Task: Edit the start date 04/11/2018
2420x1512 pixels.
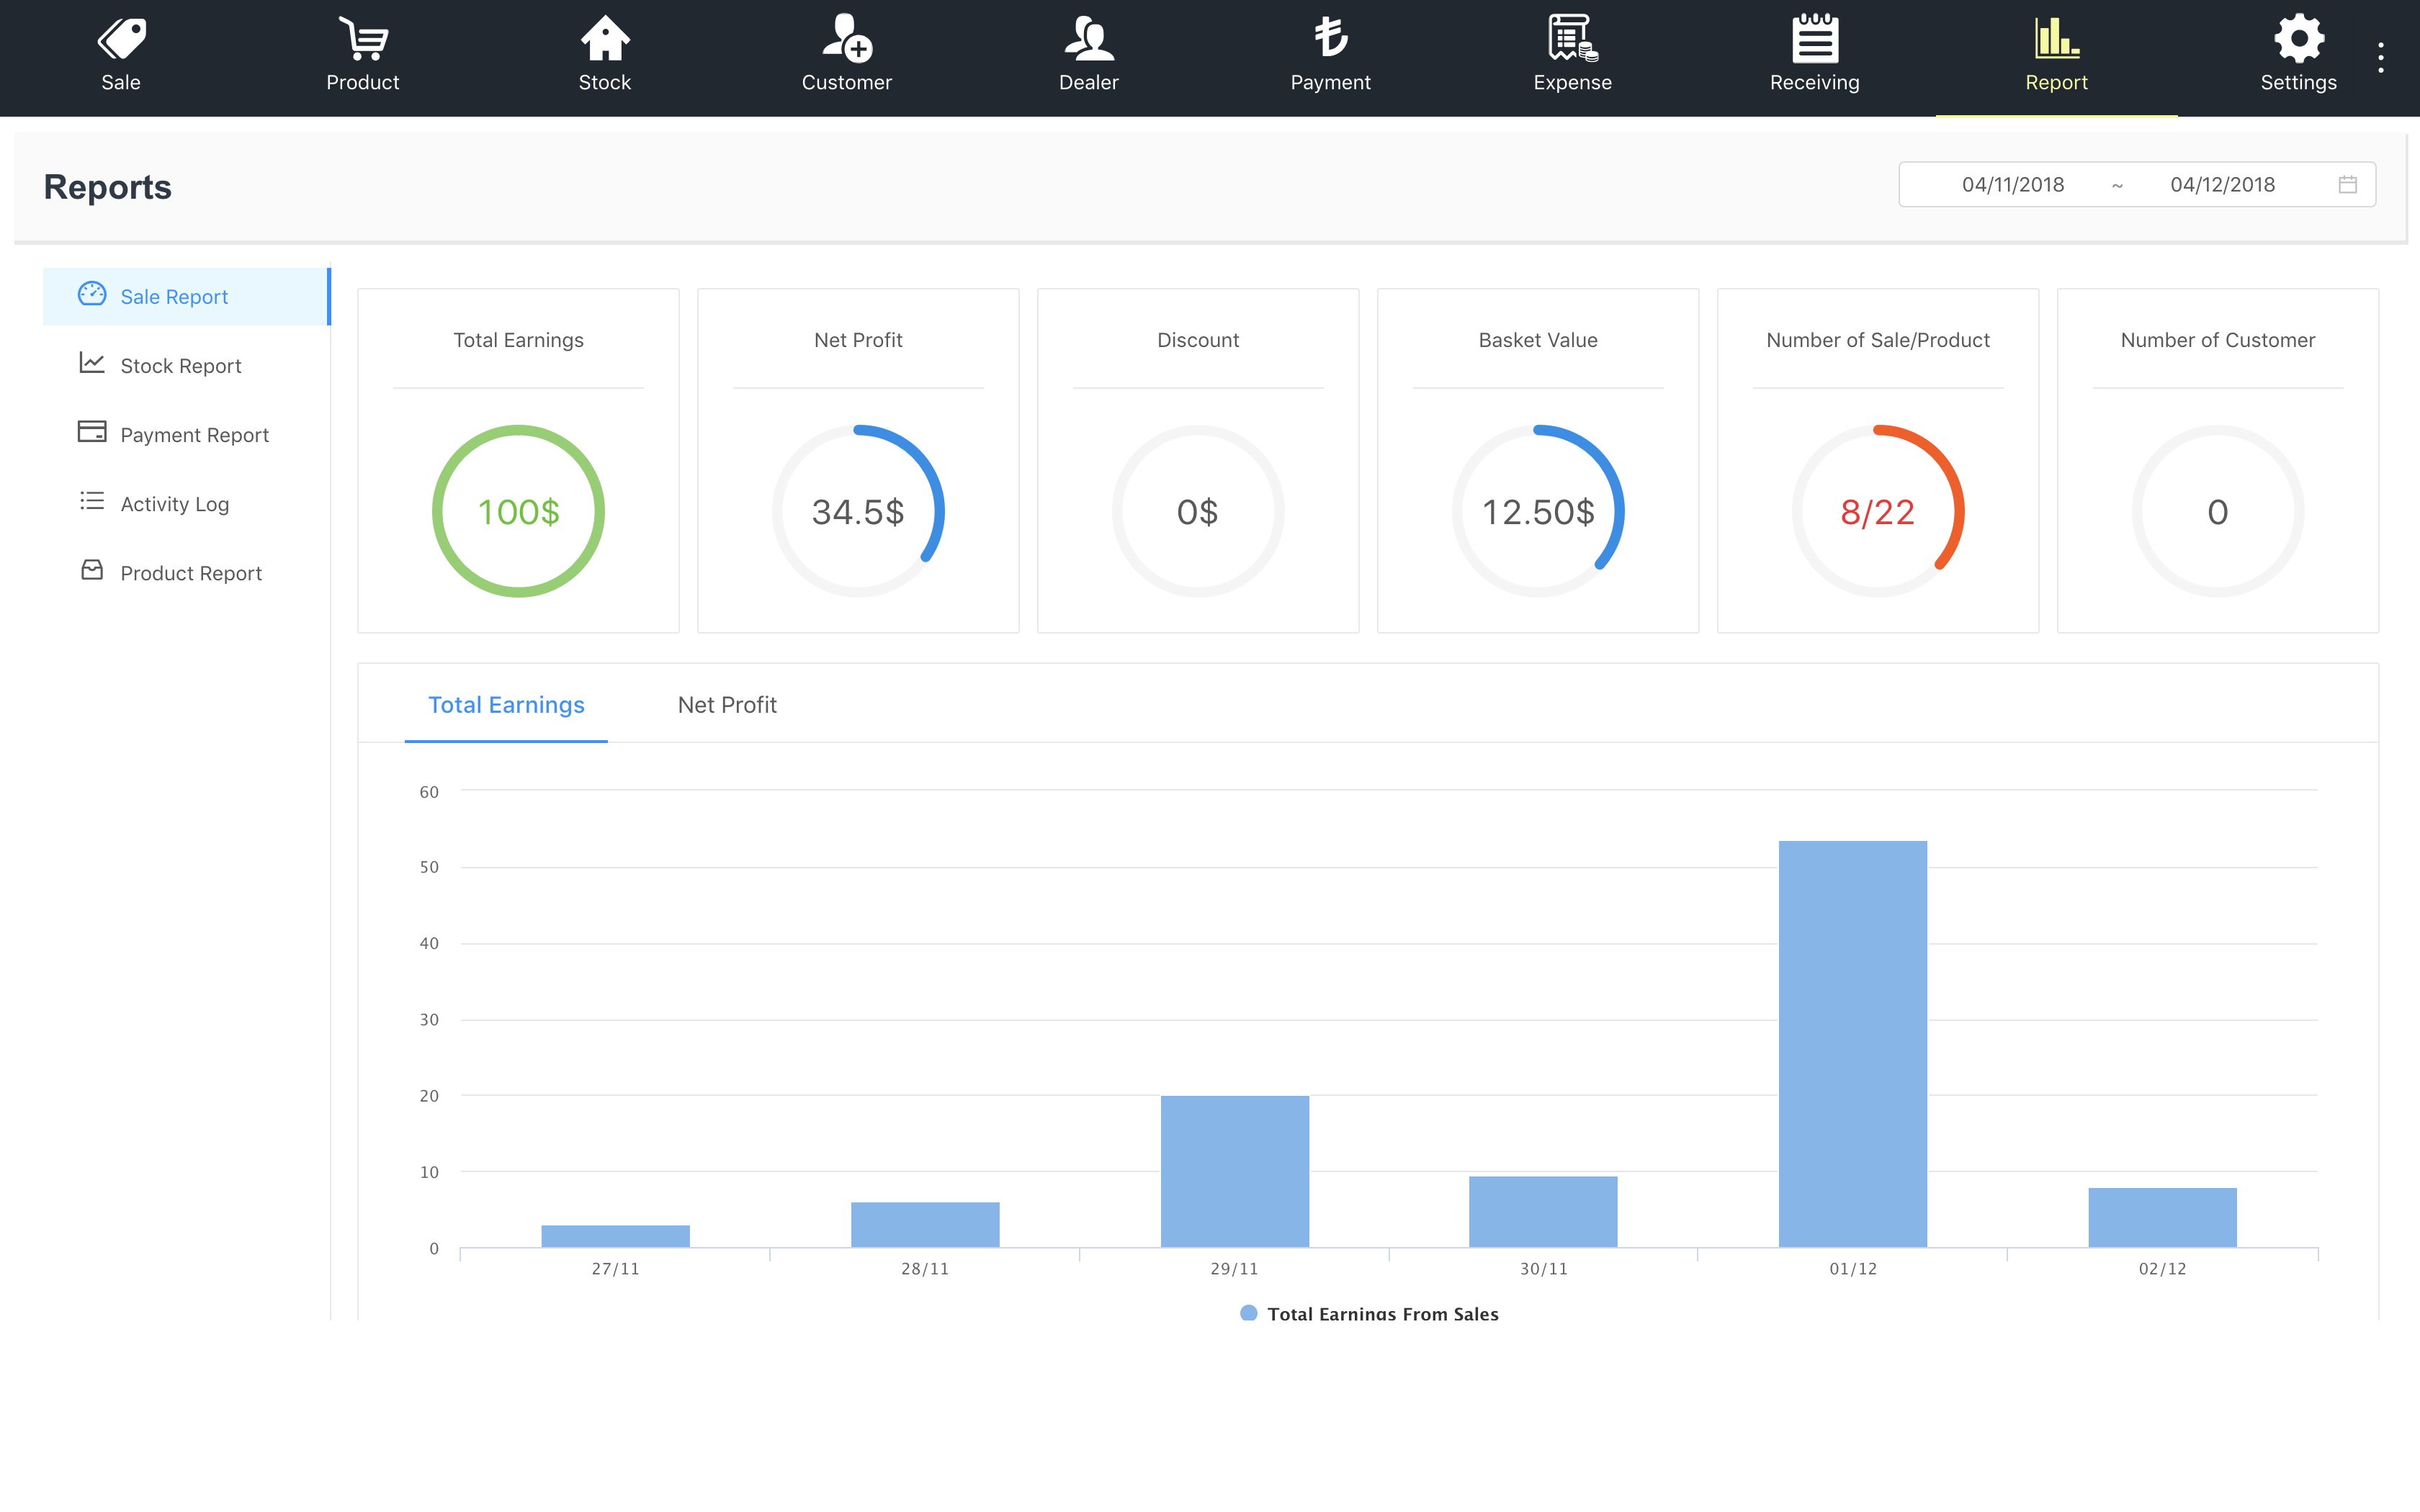Action: click(2012, 184)
